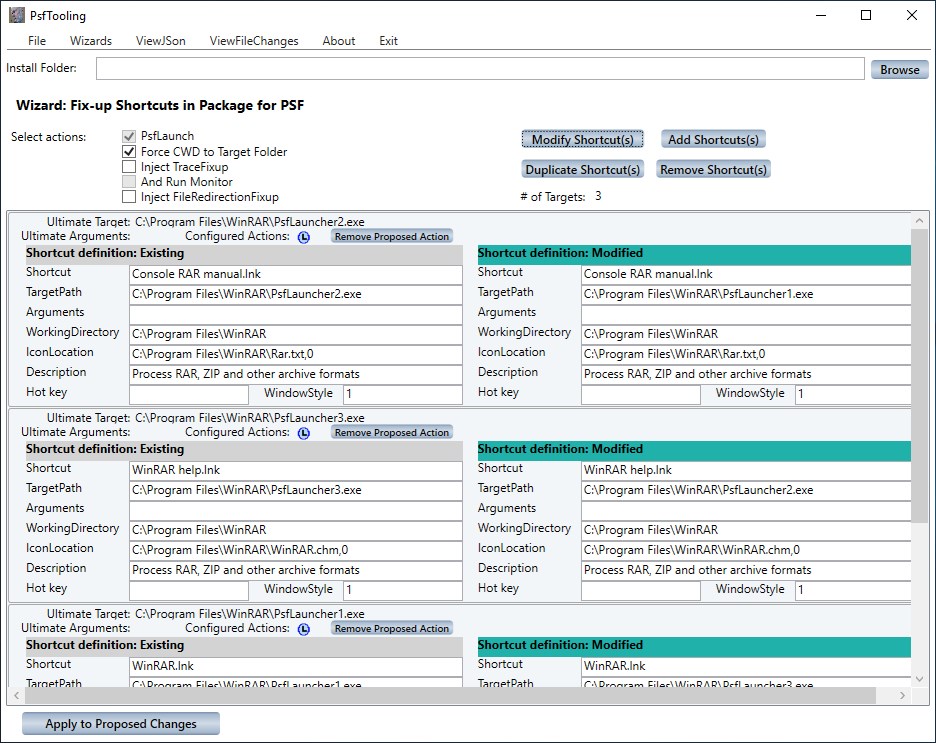Screen dimensions: 936x743
Task: Minimize the PsfTooling window
Action: coord(821,16)
